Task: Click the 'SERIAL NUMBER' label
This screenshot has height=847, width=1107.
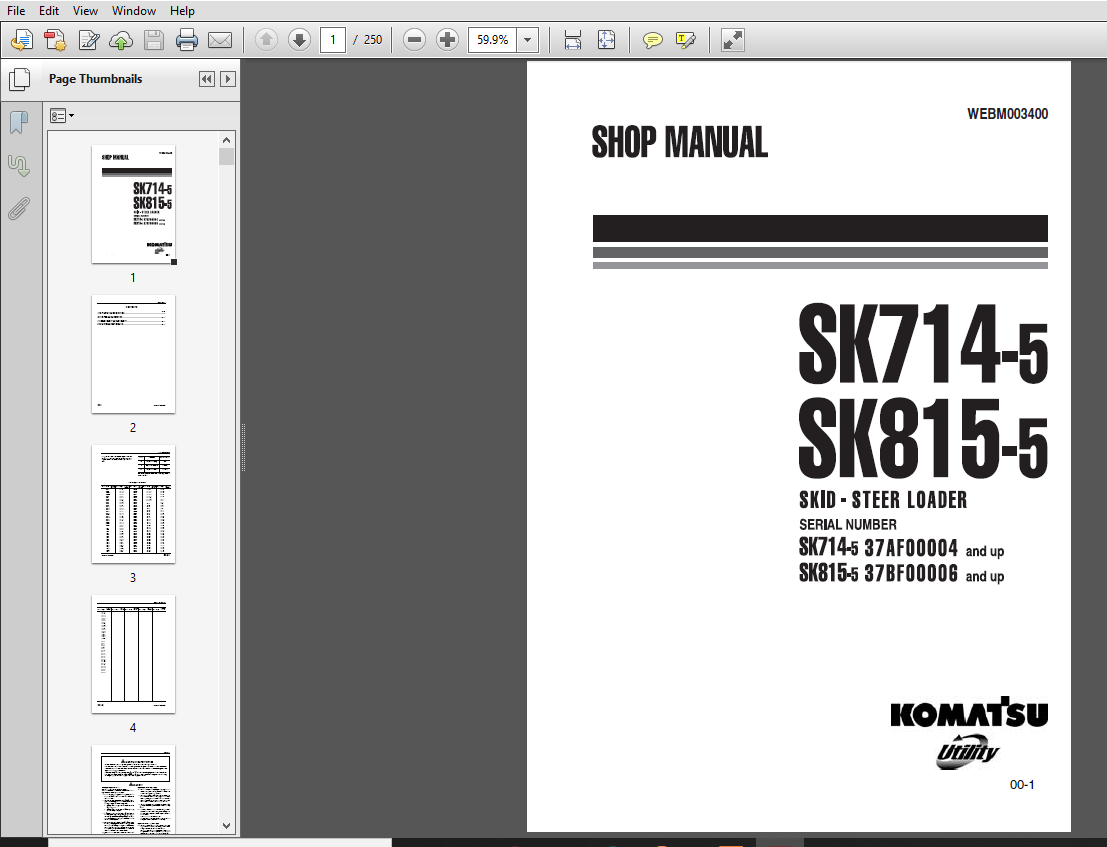Action: point(848,524)
